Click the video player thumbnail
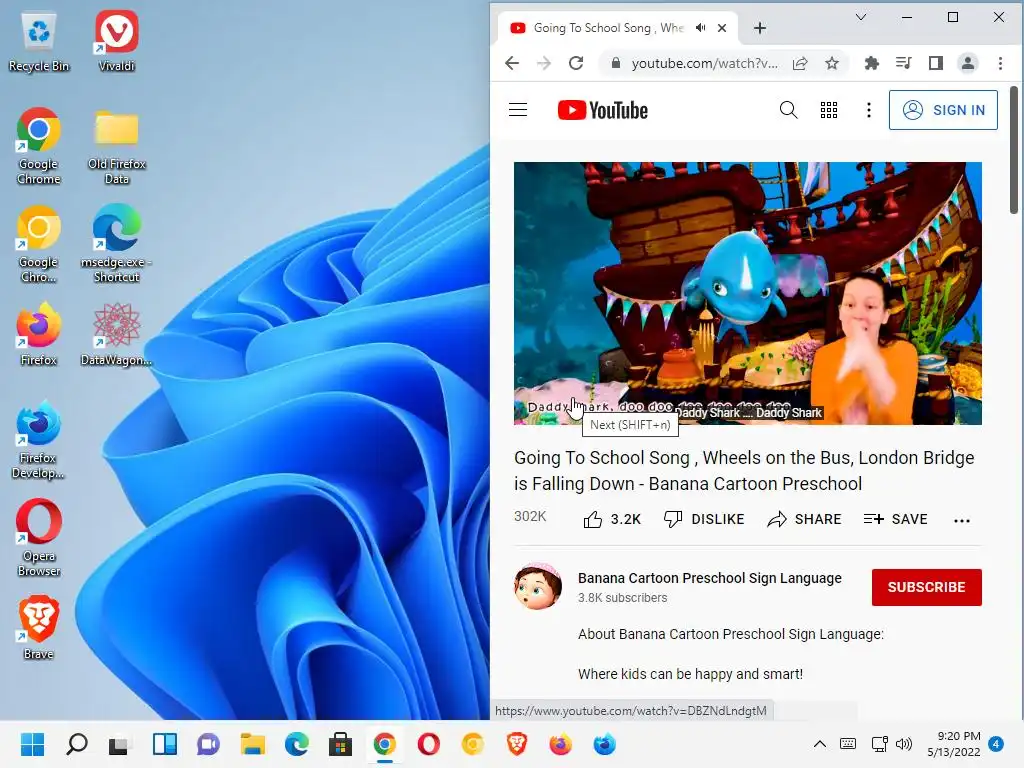 click(748, 293)
